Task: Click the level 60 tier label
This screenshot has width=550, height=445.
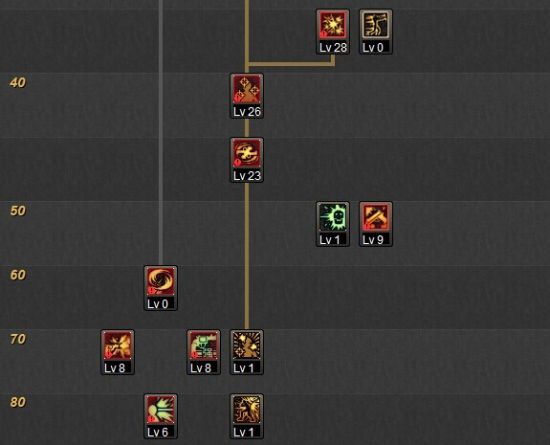Action: click(x=18, y=275)
